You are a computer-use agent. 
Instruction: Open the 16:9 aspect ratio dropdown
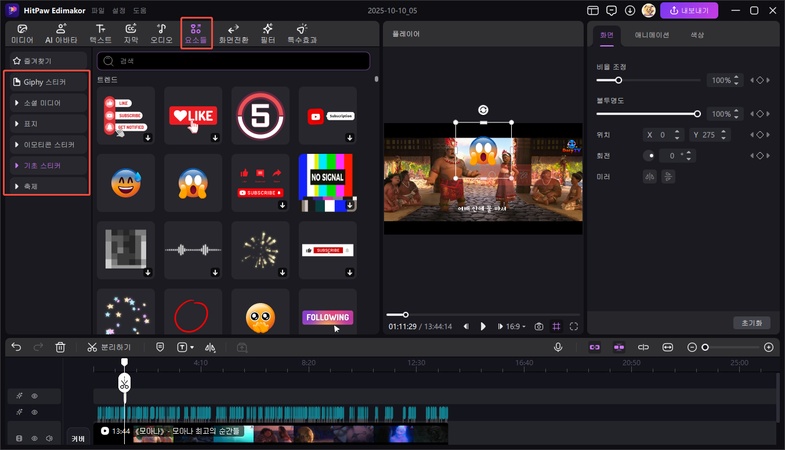point(514,326)
